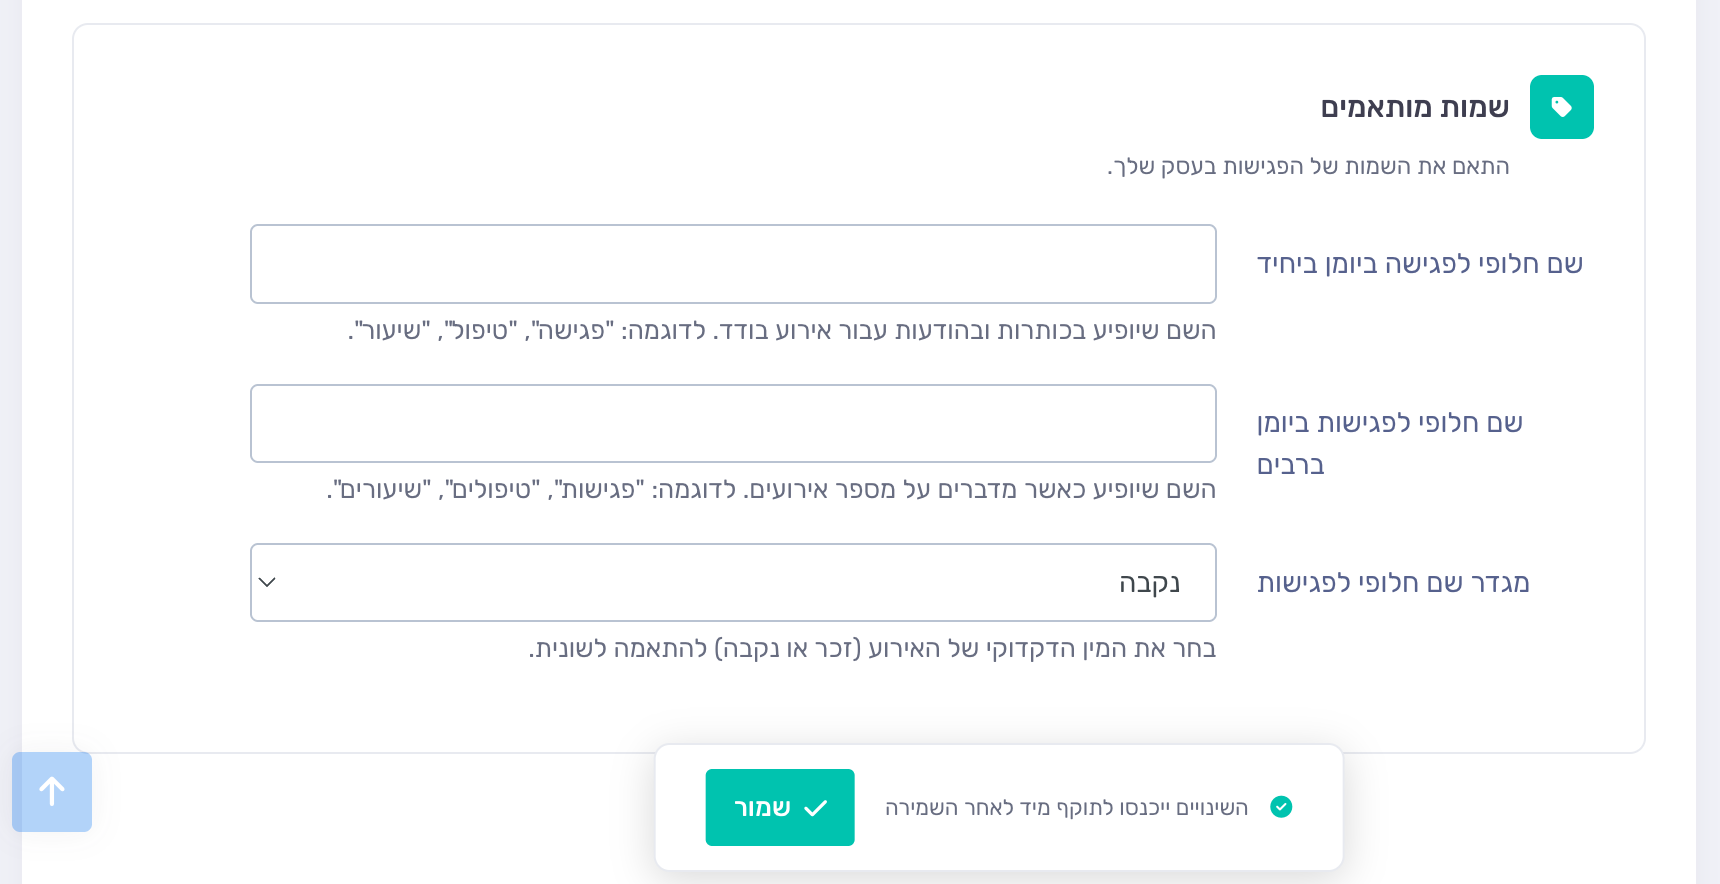Image resolution: width=1720 pixels, height=884 pixels.
Task: Click the up-arrow scroll-to-top icon
Action: tap(51, 792)
